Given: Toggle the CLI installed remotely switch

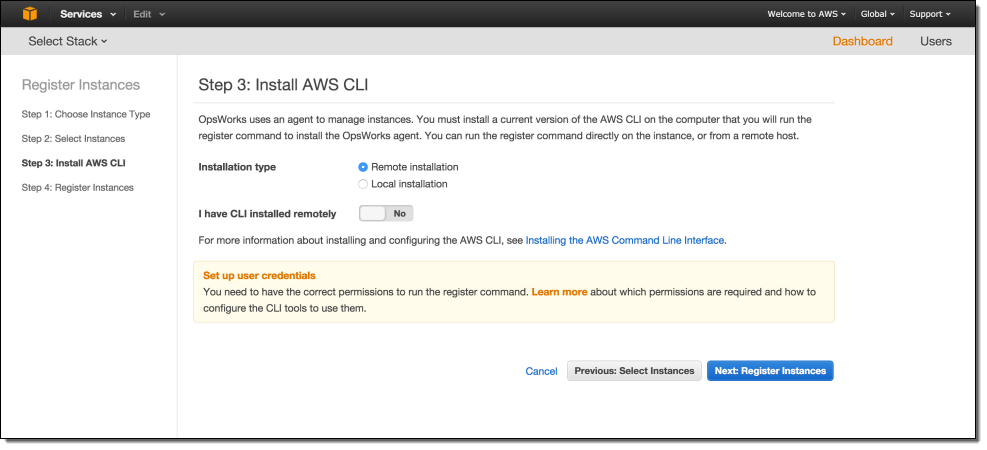Looking at the screenshot, I should [386, 213].
